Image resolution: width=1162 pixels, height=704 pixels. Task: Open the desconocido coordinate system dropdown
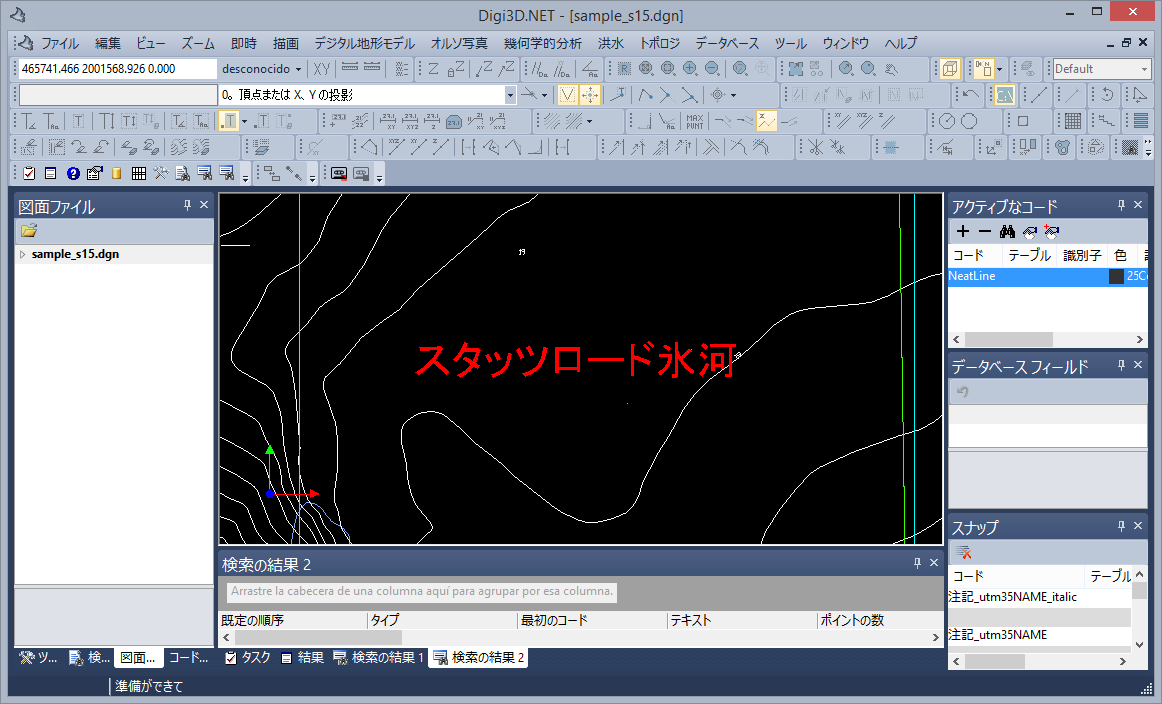[261, 69]
